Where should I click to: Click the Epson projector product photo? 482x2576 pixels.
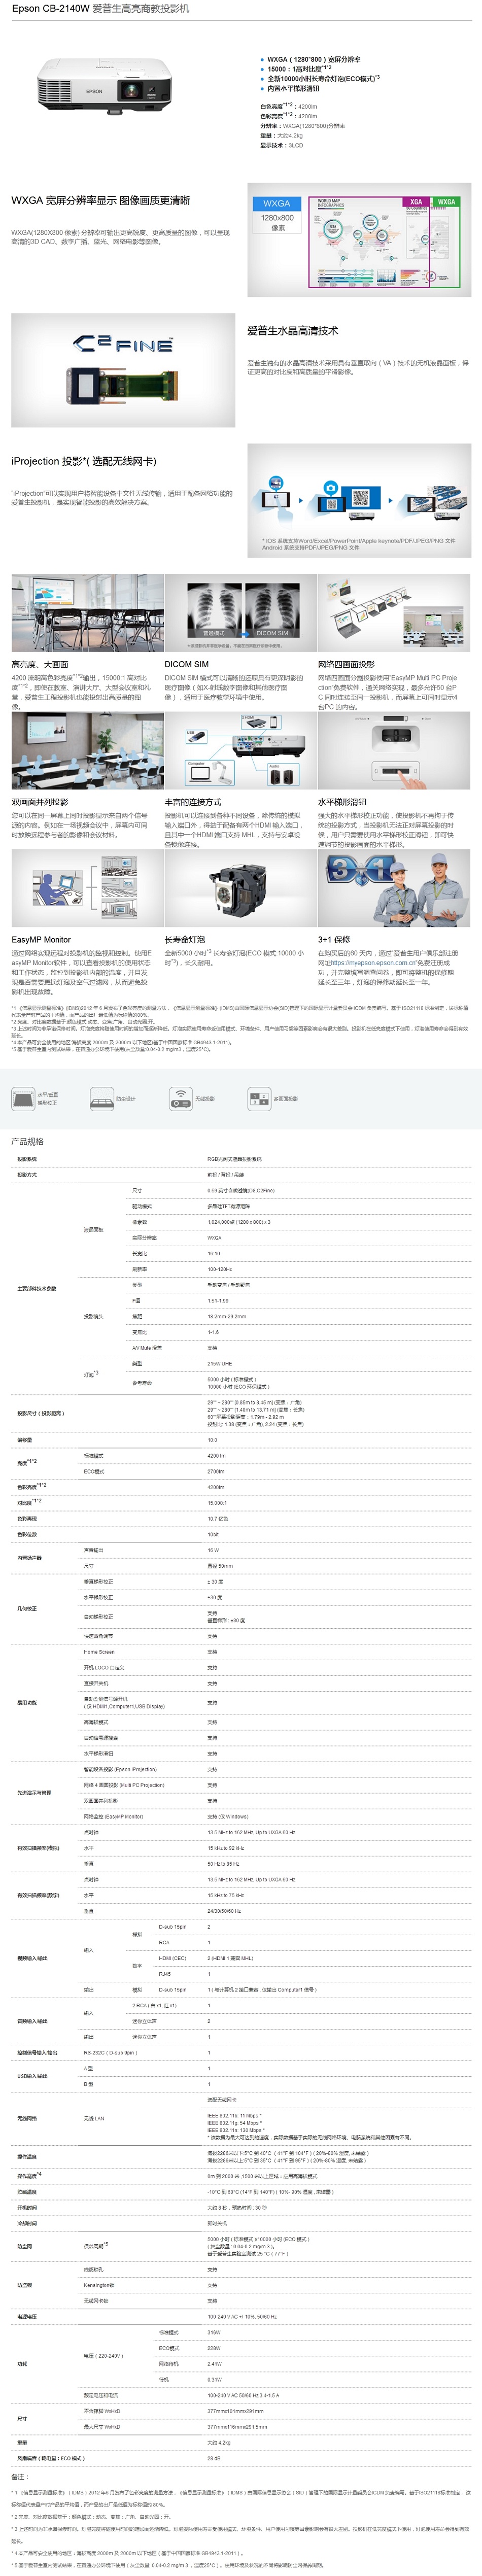[104, 82]
